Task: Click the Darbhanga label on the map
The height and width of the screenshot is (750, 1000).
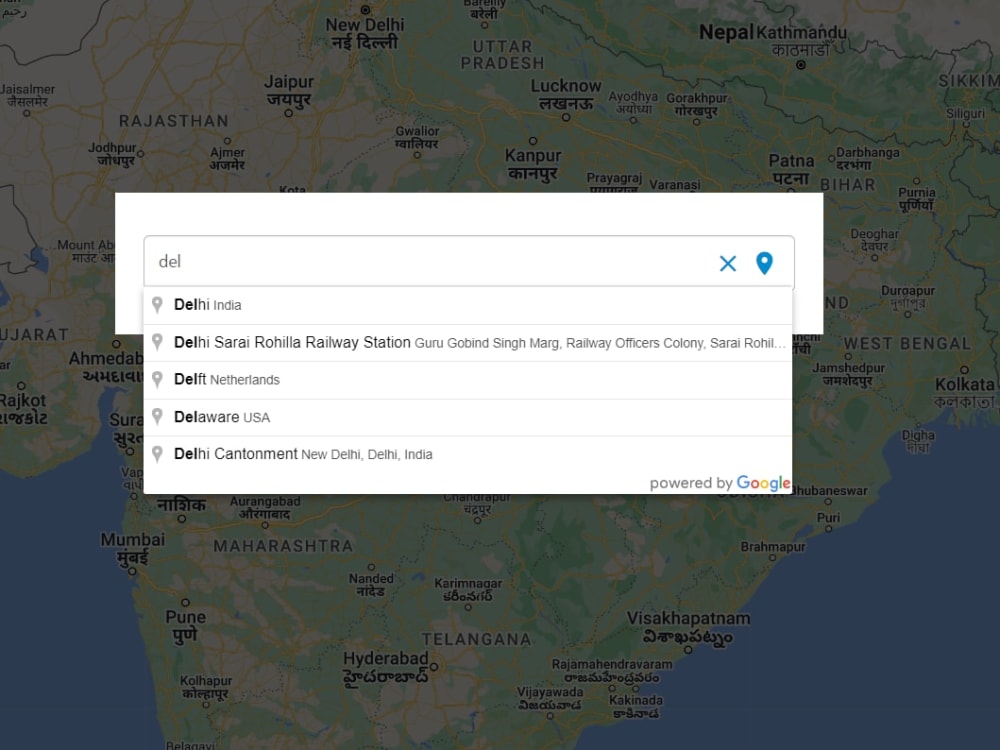Action: (868, 158)
